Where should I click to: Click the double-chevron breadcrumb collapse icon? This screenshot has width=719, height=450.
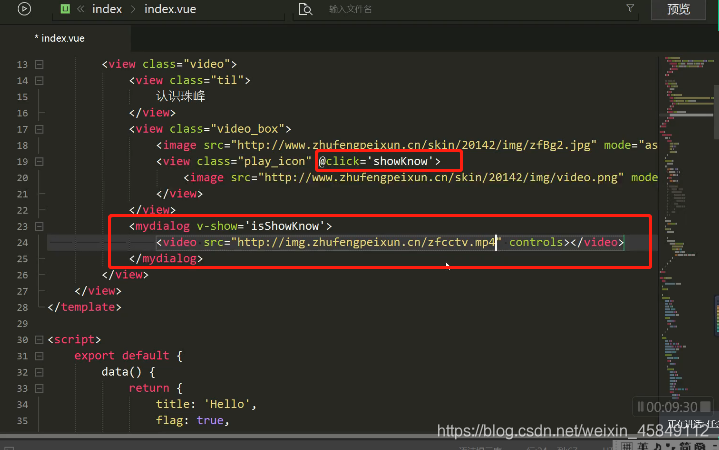[x=81, y=9]
